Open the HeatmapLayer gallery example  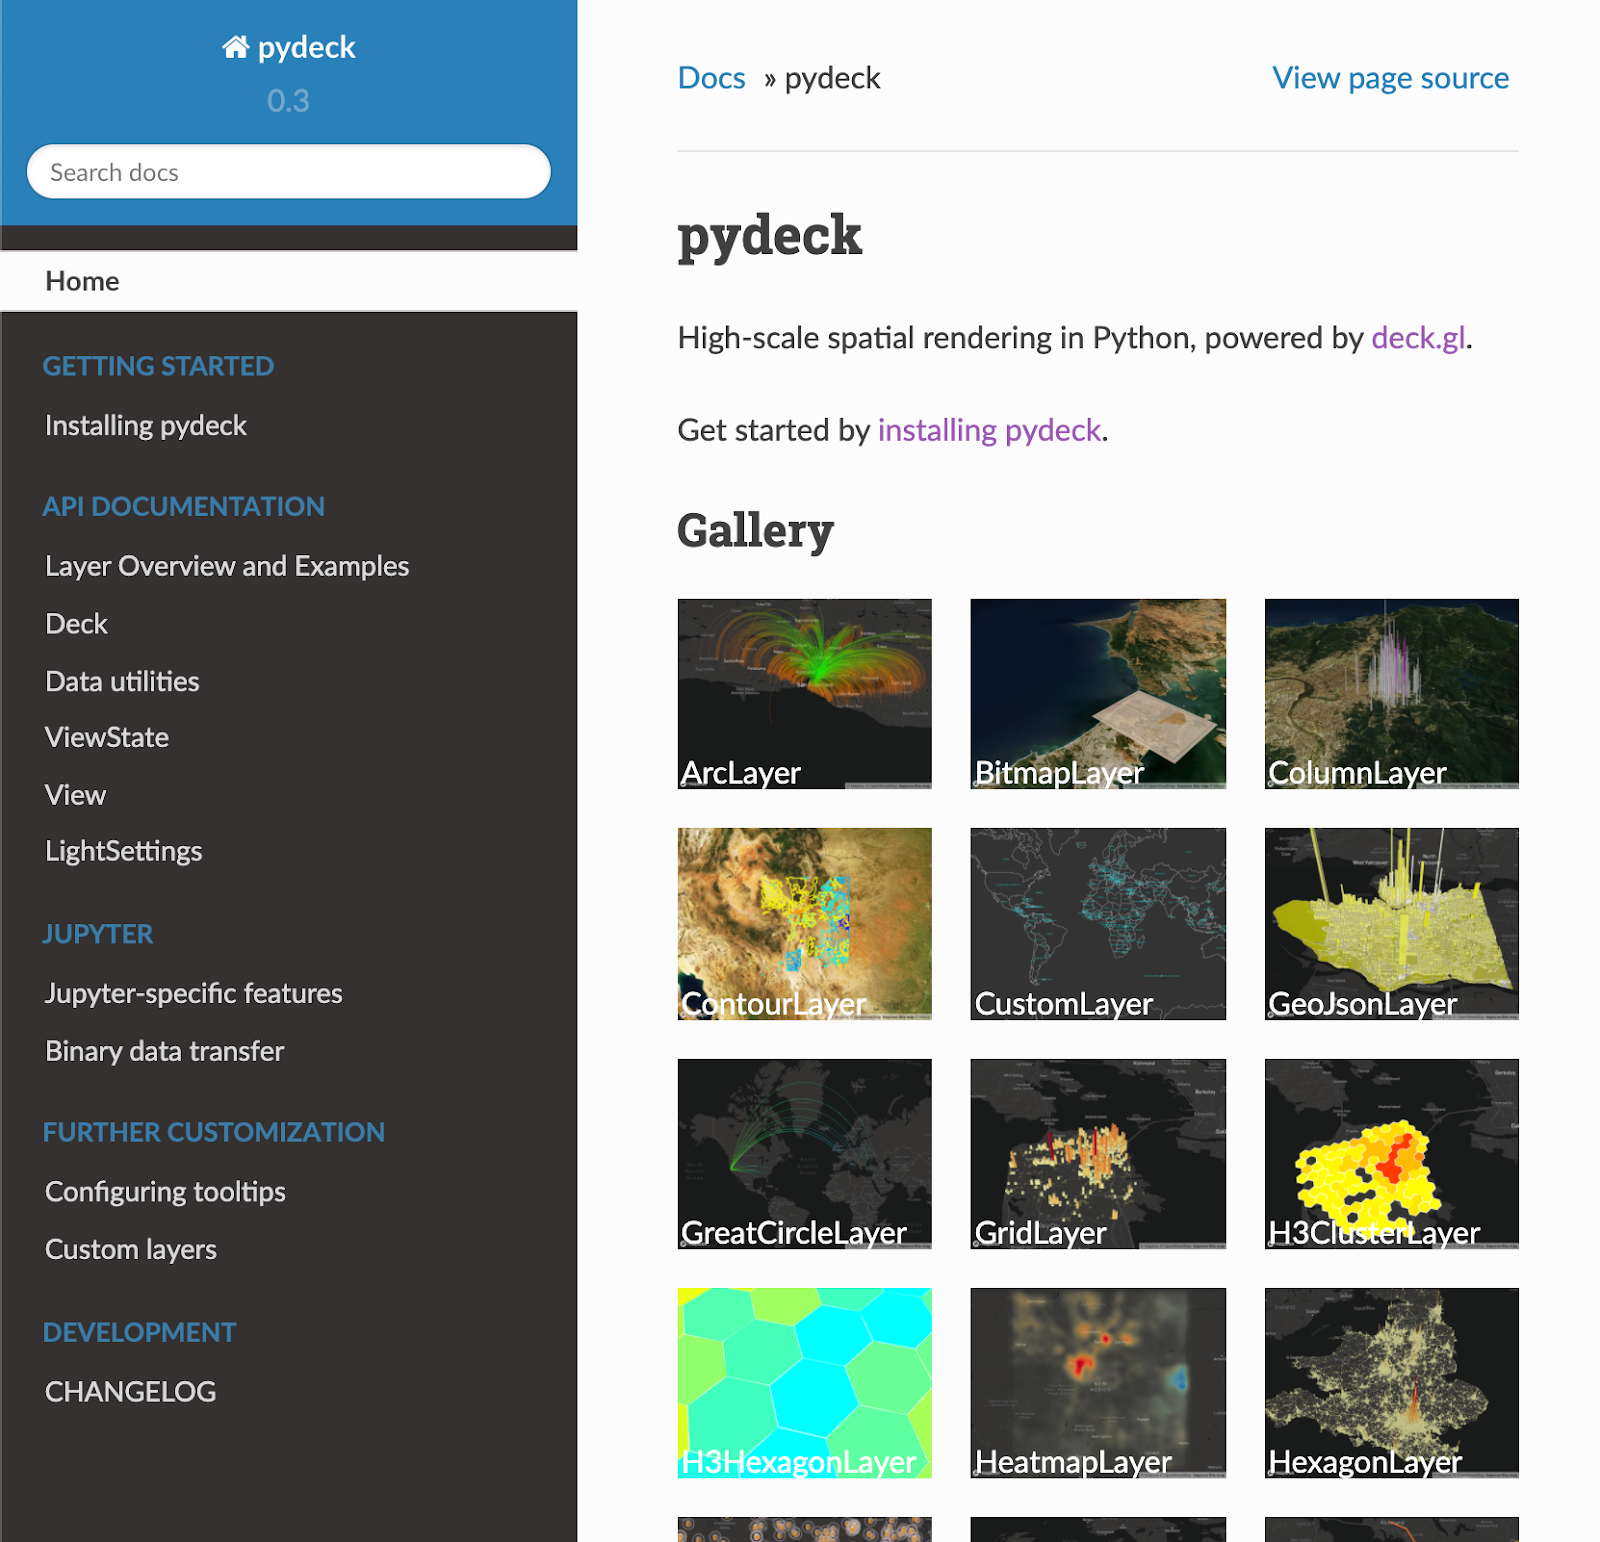[x=1096, y=1382]
